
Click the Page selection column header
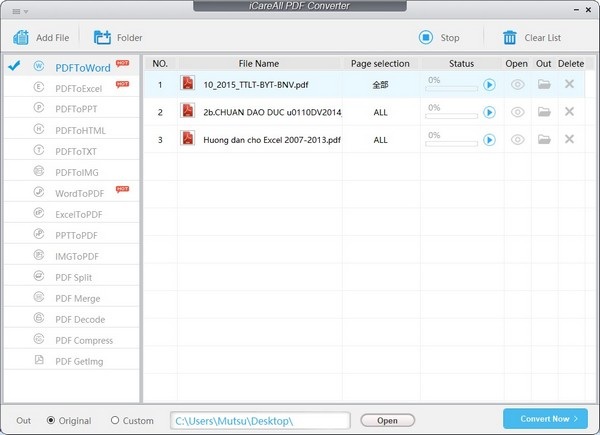380,64
